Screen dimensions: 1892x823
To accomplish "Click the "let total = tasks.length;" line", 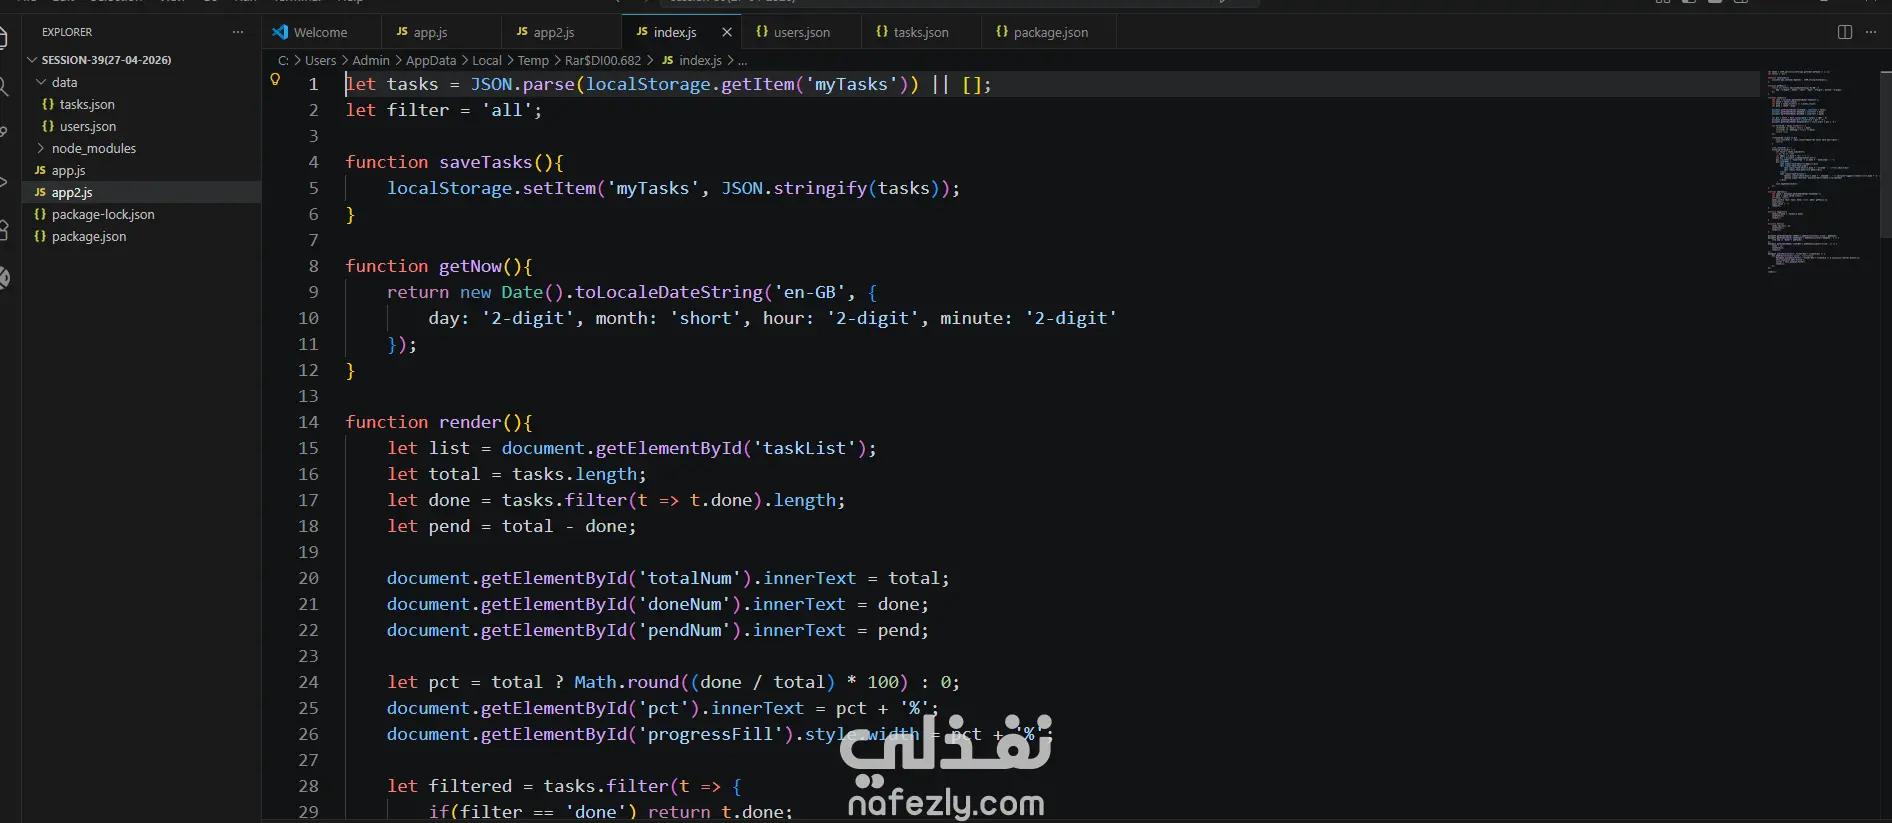I will pos(517,474).
